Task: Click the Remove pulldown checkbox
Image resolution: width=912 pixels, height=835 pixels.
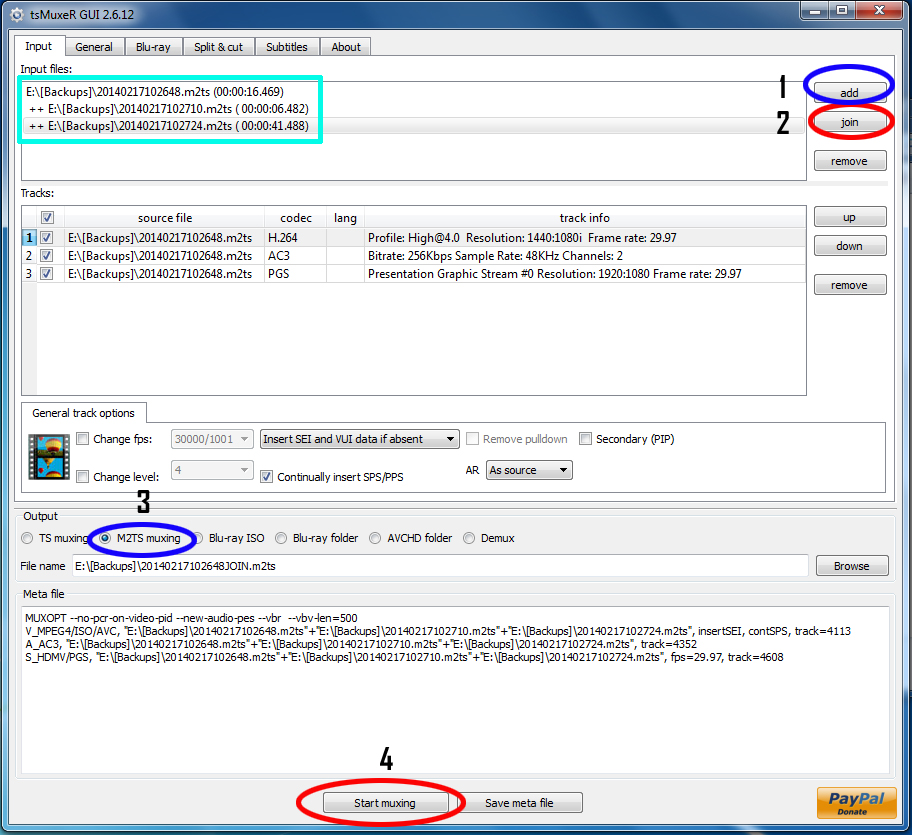Action: 472,439
